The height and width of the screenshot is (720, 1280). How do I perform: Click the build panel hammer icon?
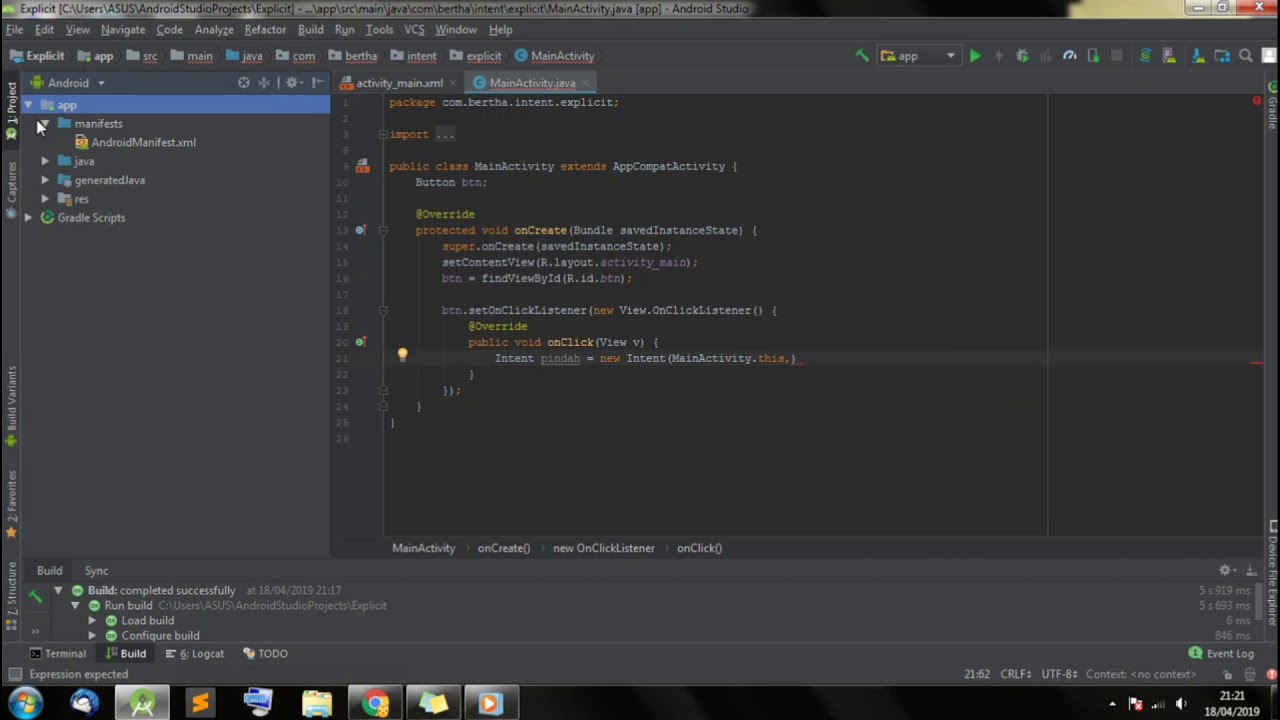(35, 596)
